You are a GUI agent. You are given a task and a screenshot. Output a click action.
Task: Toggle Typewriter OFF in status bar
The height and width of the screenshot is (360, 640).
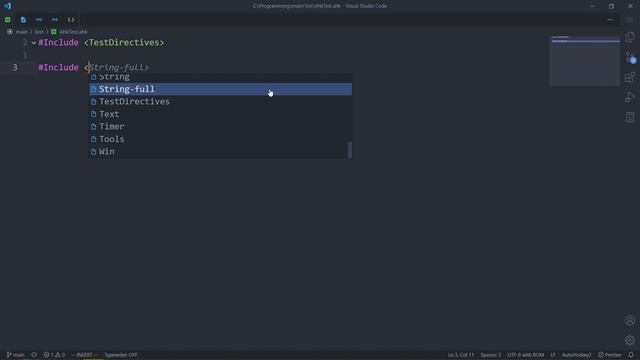click(x=120, y=355)
